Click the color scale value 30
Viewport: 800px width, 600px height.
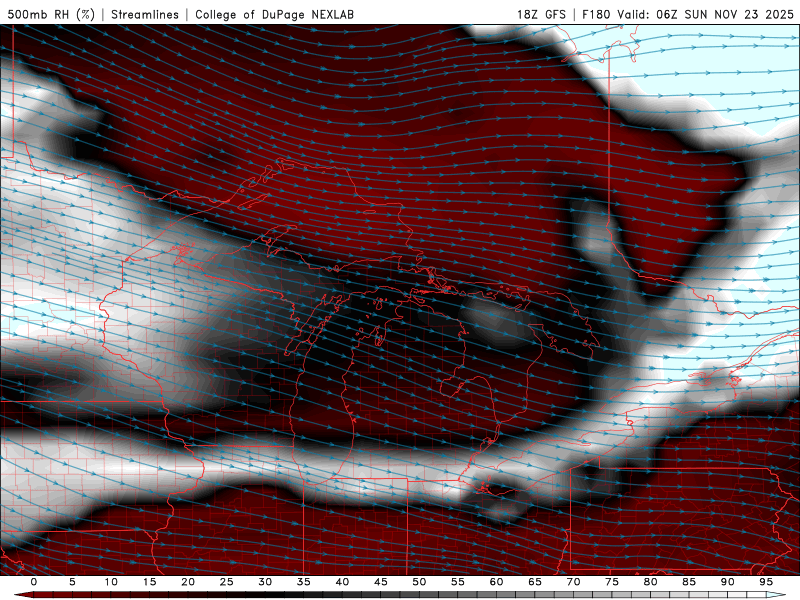click(x=265, y=582)
